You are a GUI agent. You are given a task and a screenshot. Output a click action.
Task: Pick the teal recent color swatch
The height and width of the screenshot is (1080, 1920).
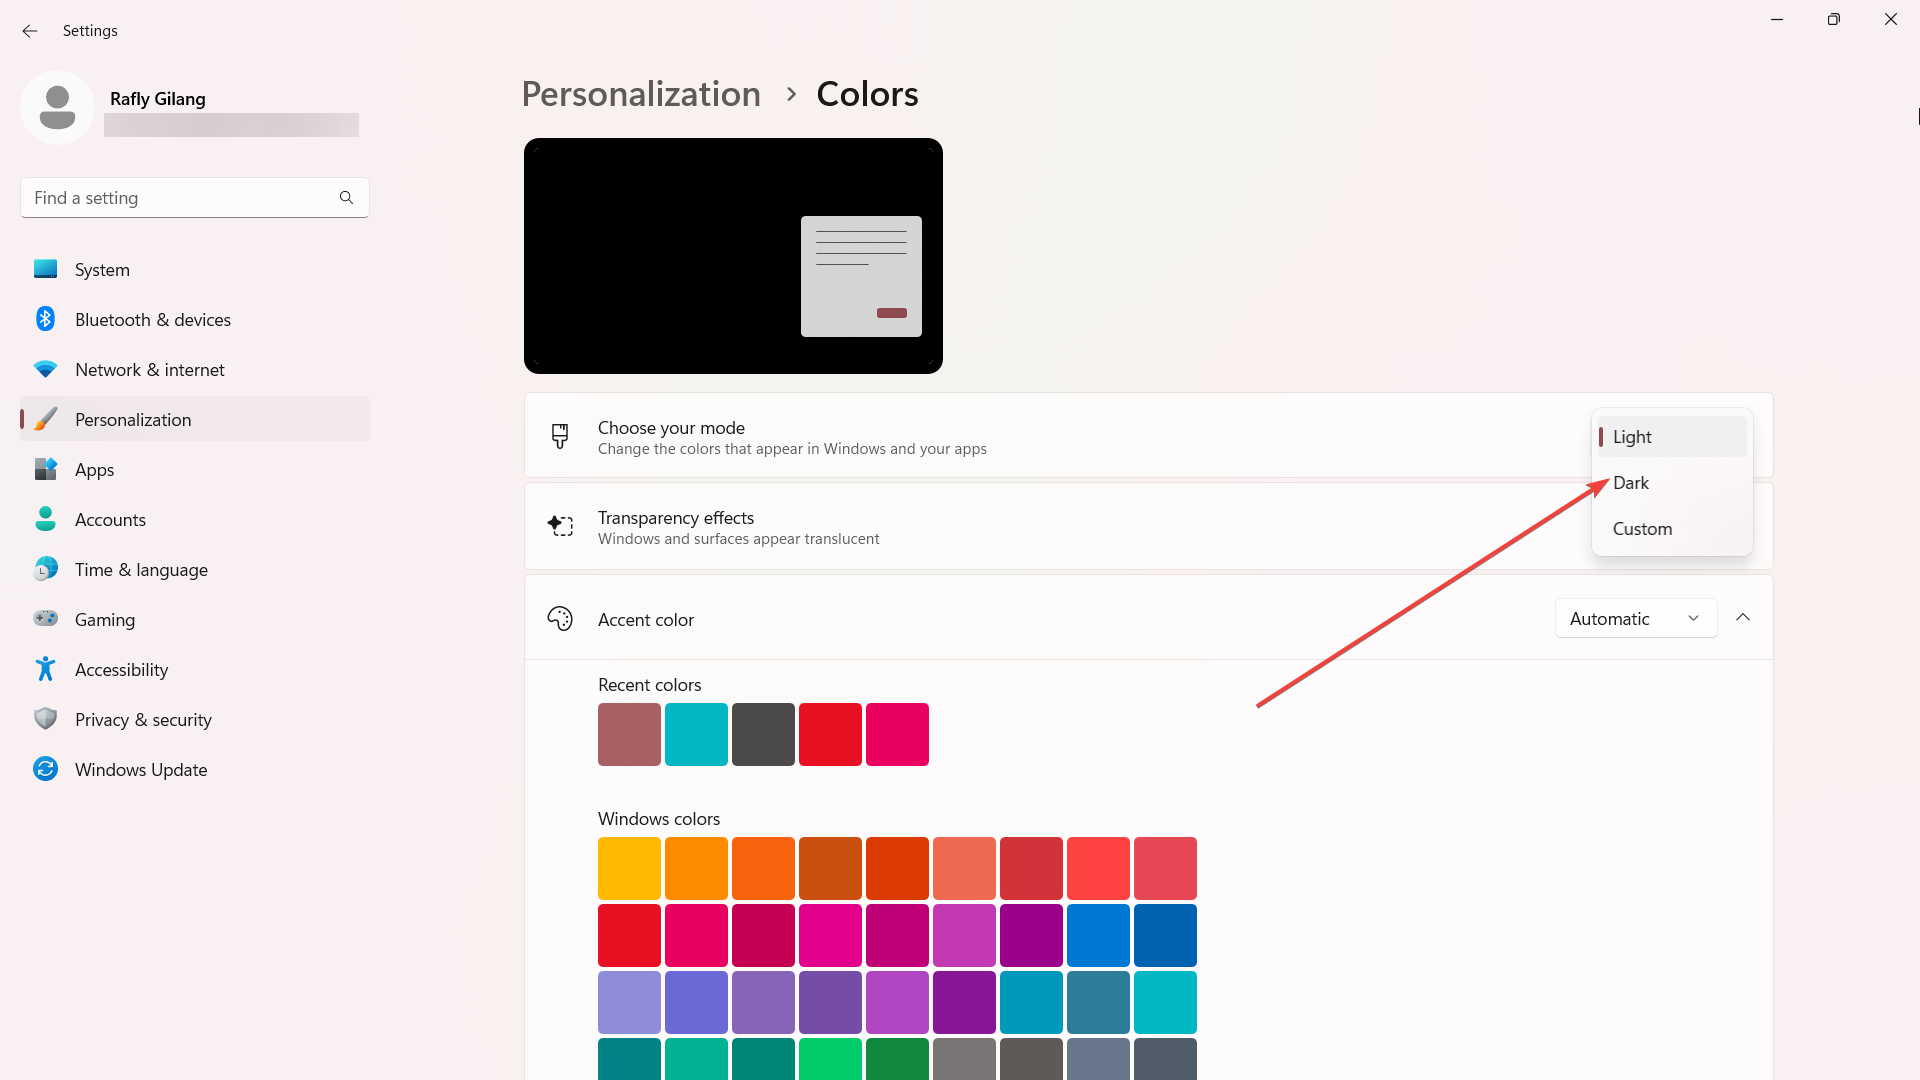(x=696, y=734)
